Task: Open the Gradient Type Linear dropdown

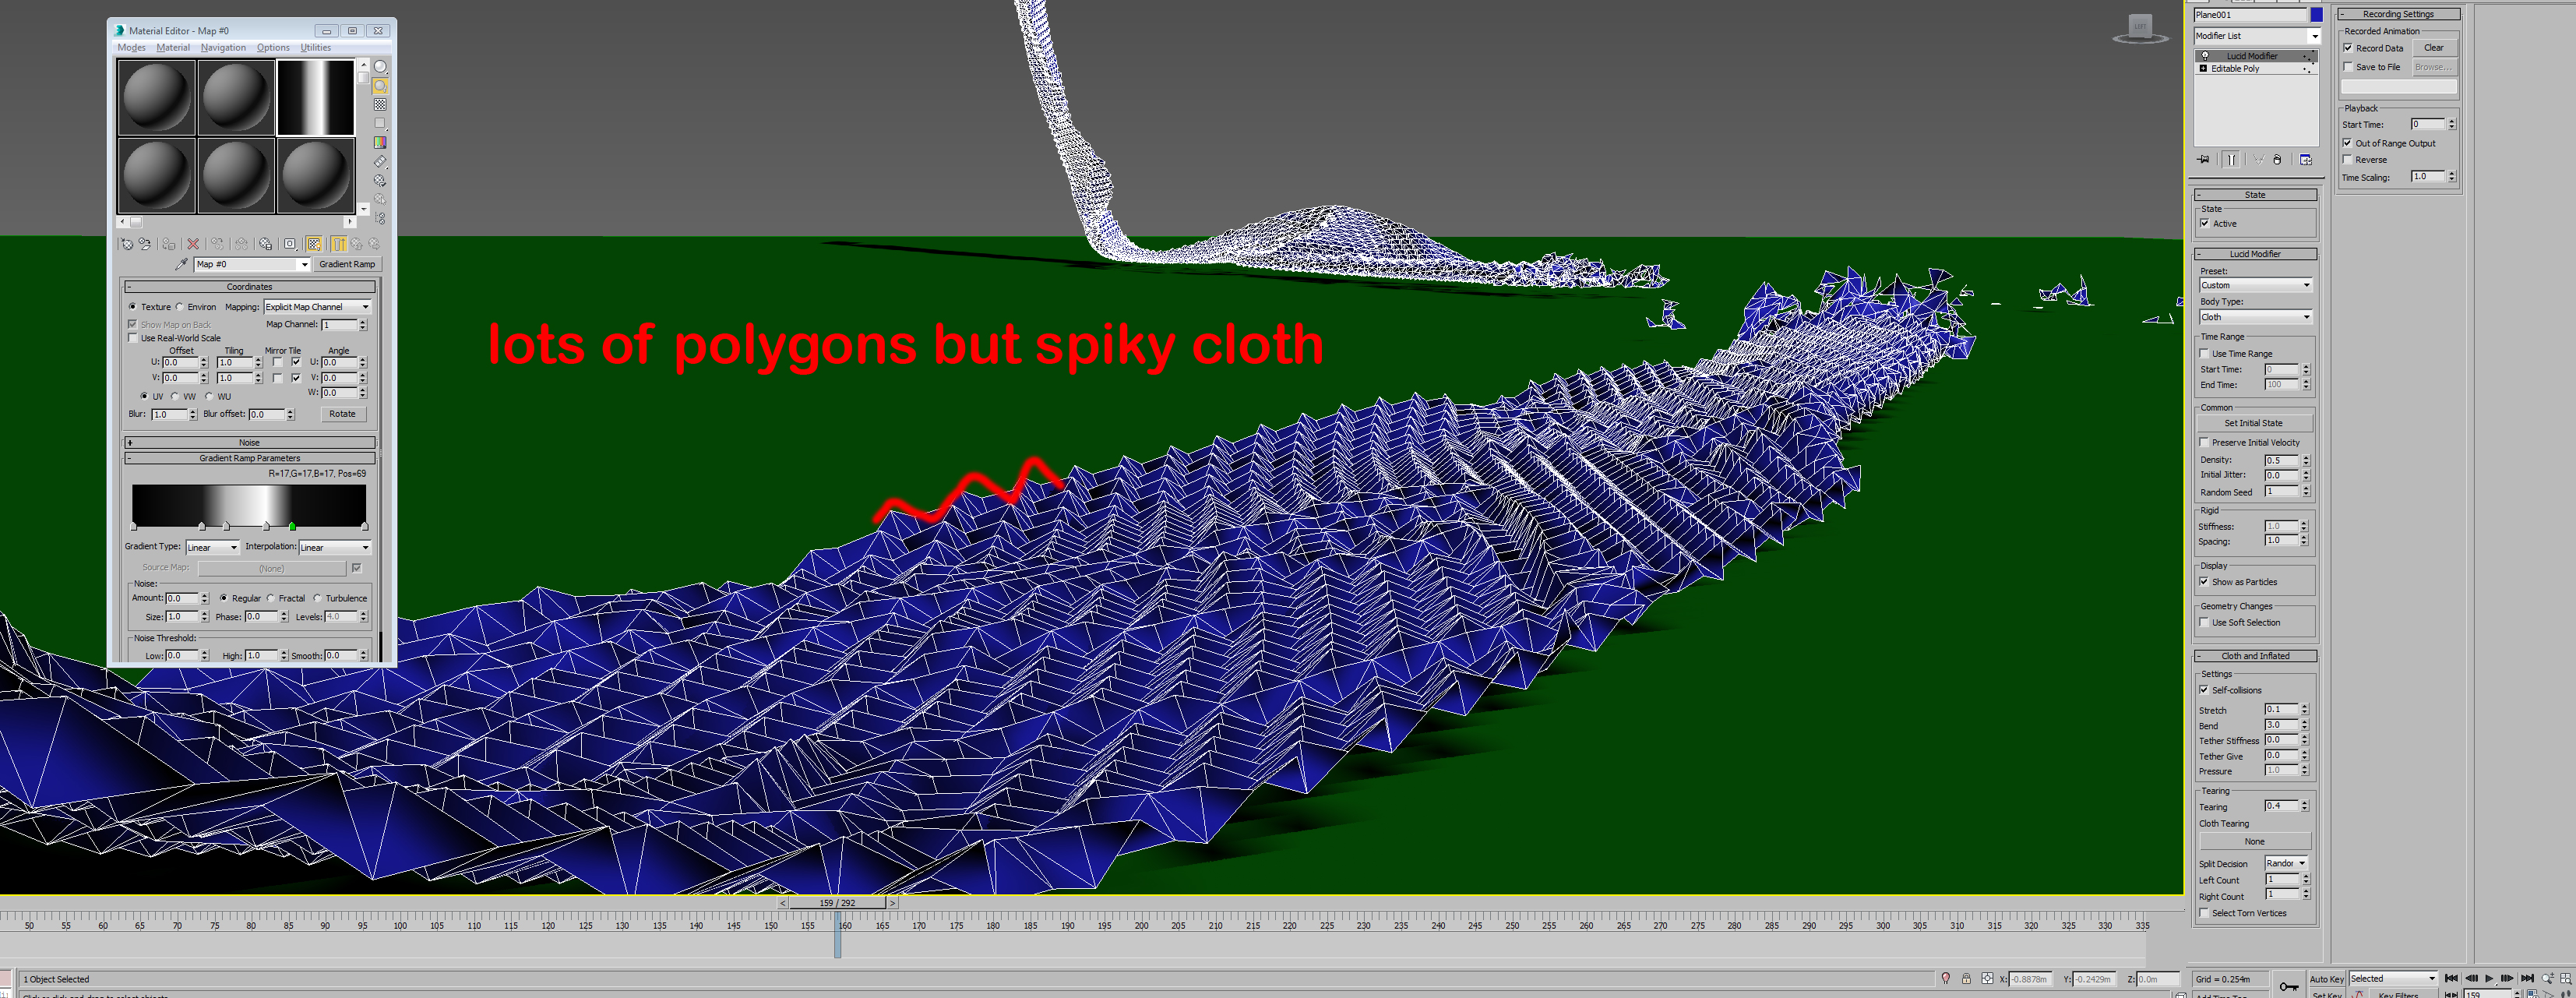Action: (212, 547)
